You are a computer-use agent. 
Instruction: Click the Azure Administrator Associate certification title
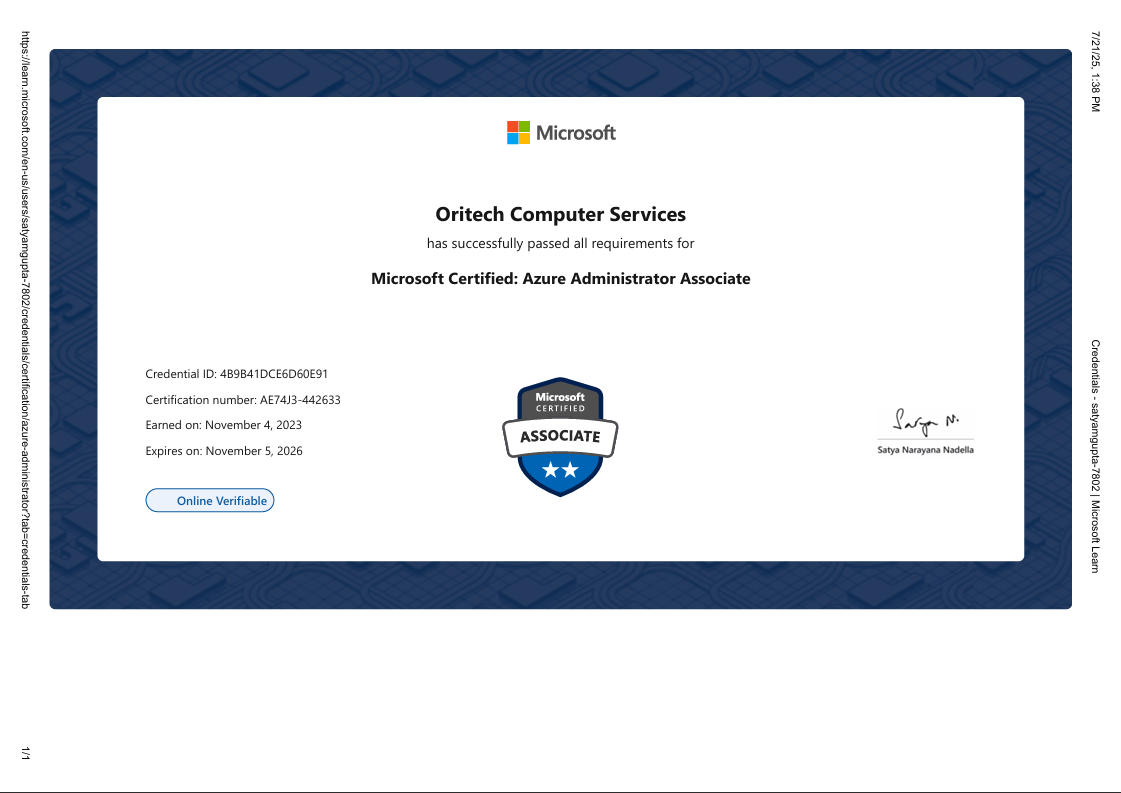[560, 279]
